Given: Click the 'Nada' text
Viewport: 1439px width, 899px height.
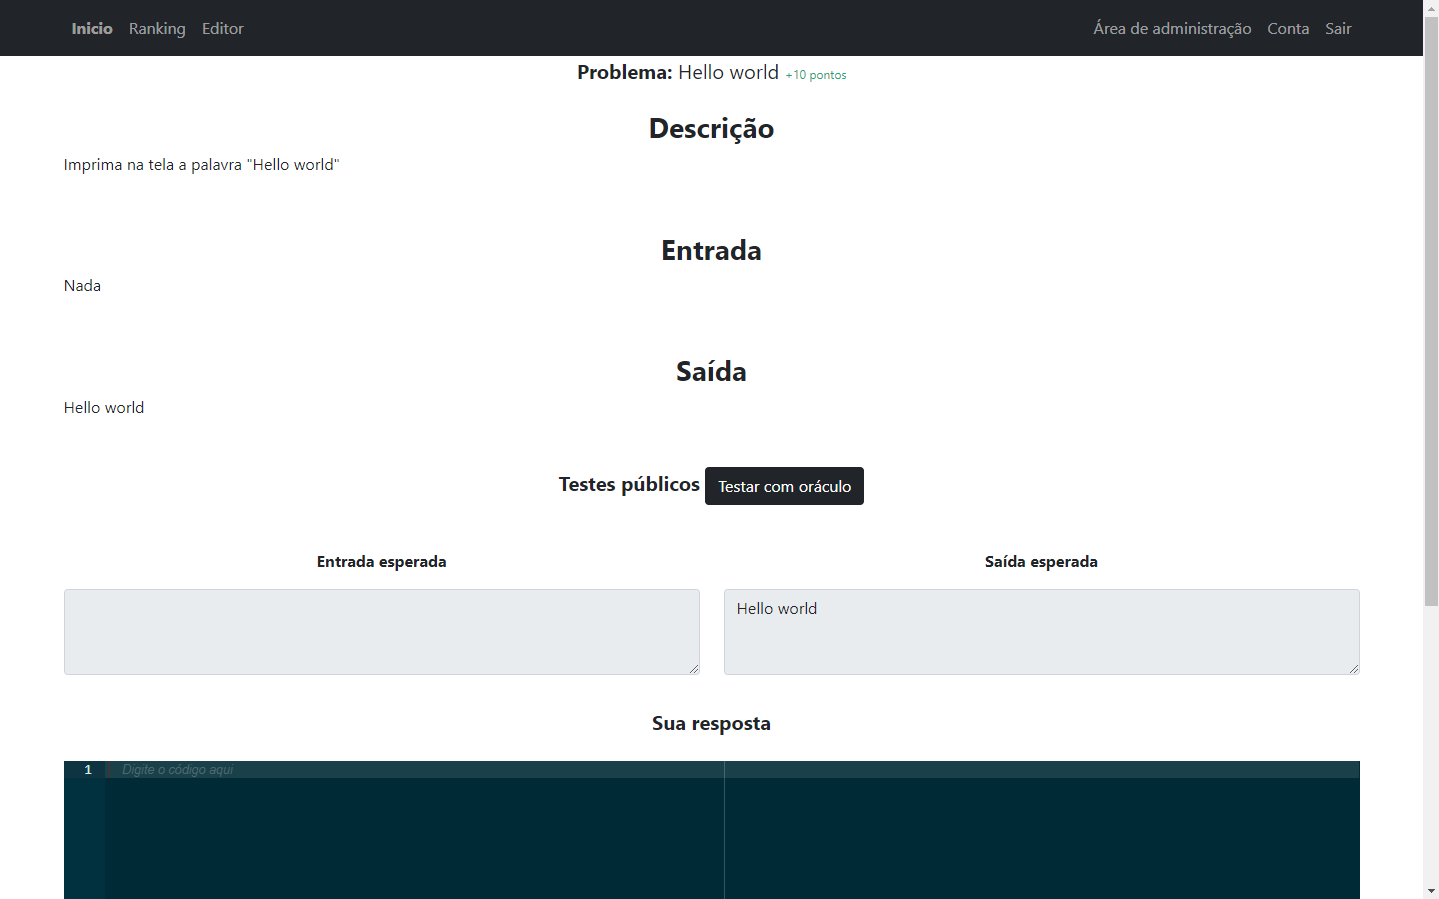Looking at the screenshot, I should [x=82, y=286].
